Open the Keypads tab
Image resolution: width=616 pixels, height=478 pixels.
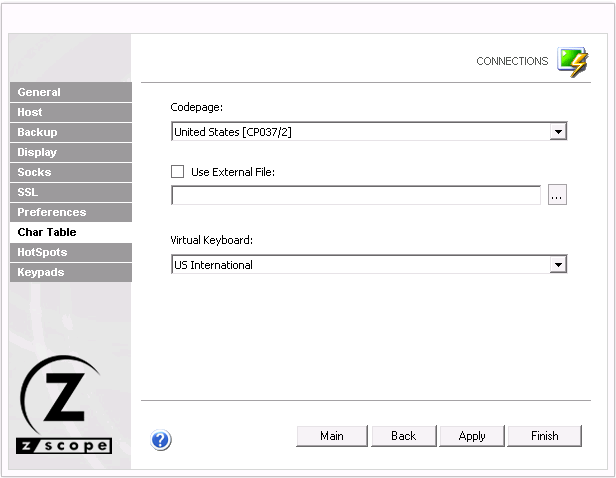[71, 272]
